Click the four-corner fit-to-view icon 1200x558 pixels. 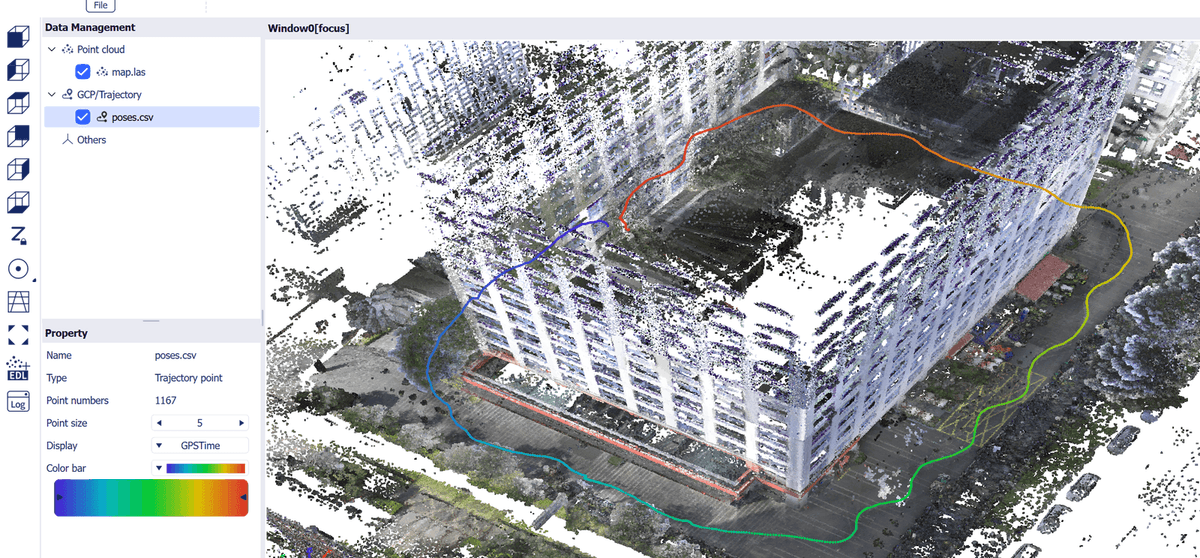pyautogui.click(x=18, y=334)
